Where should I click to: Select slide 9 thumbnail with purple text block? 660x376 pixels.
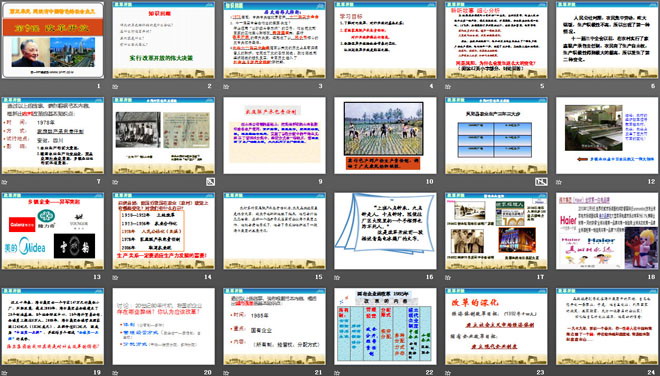click(x=274, y=136)
